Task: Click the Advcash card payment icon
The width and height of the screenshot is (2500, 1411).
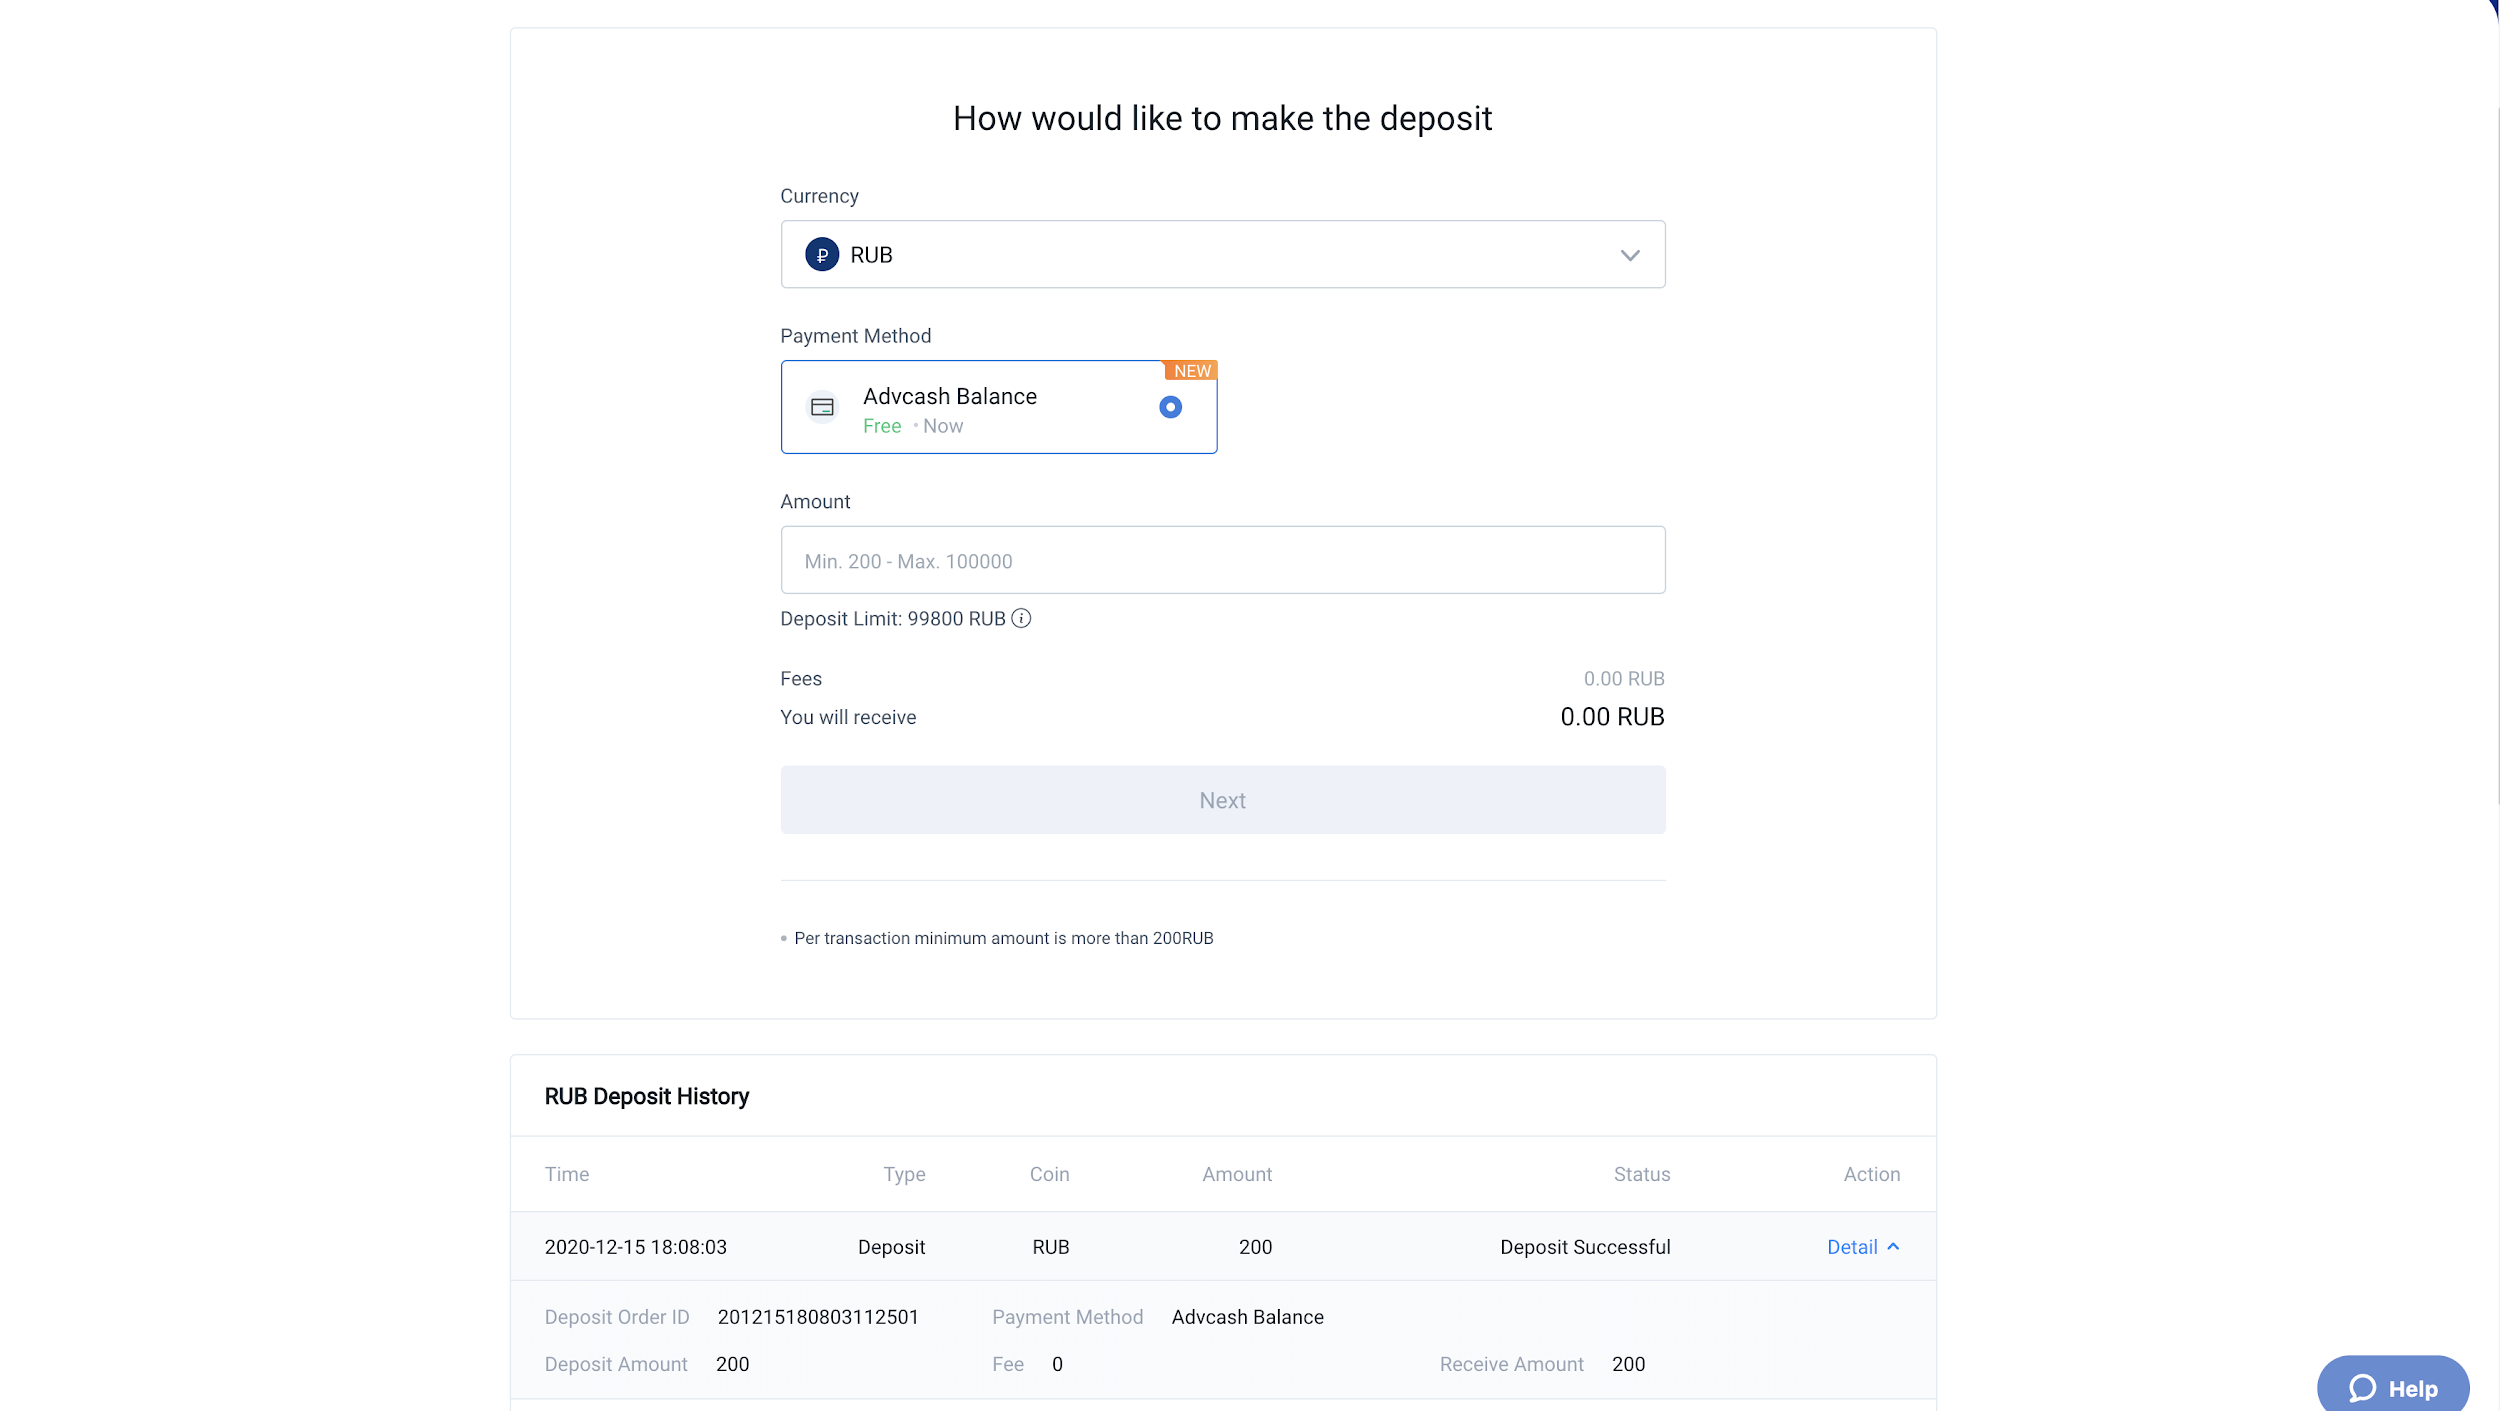Action: point(822,407)
